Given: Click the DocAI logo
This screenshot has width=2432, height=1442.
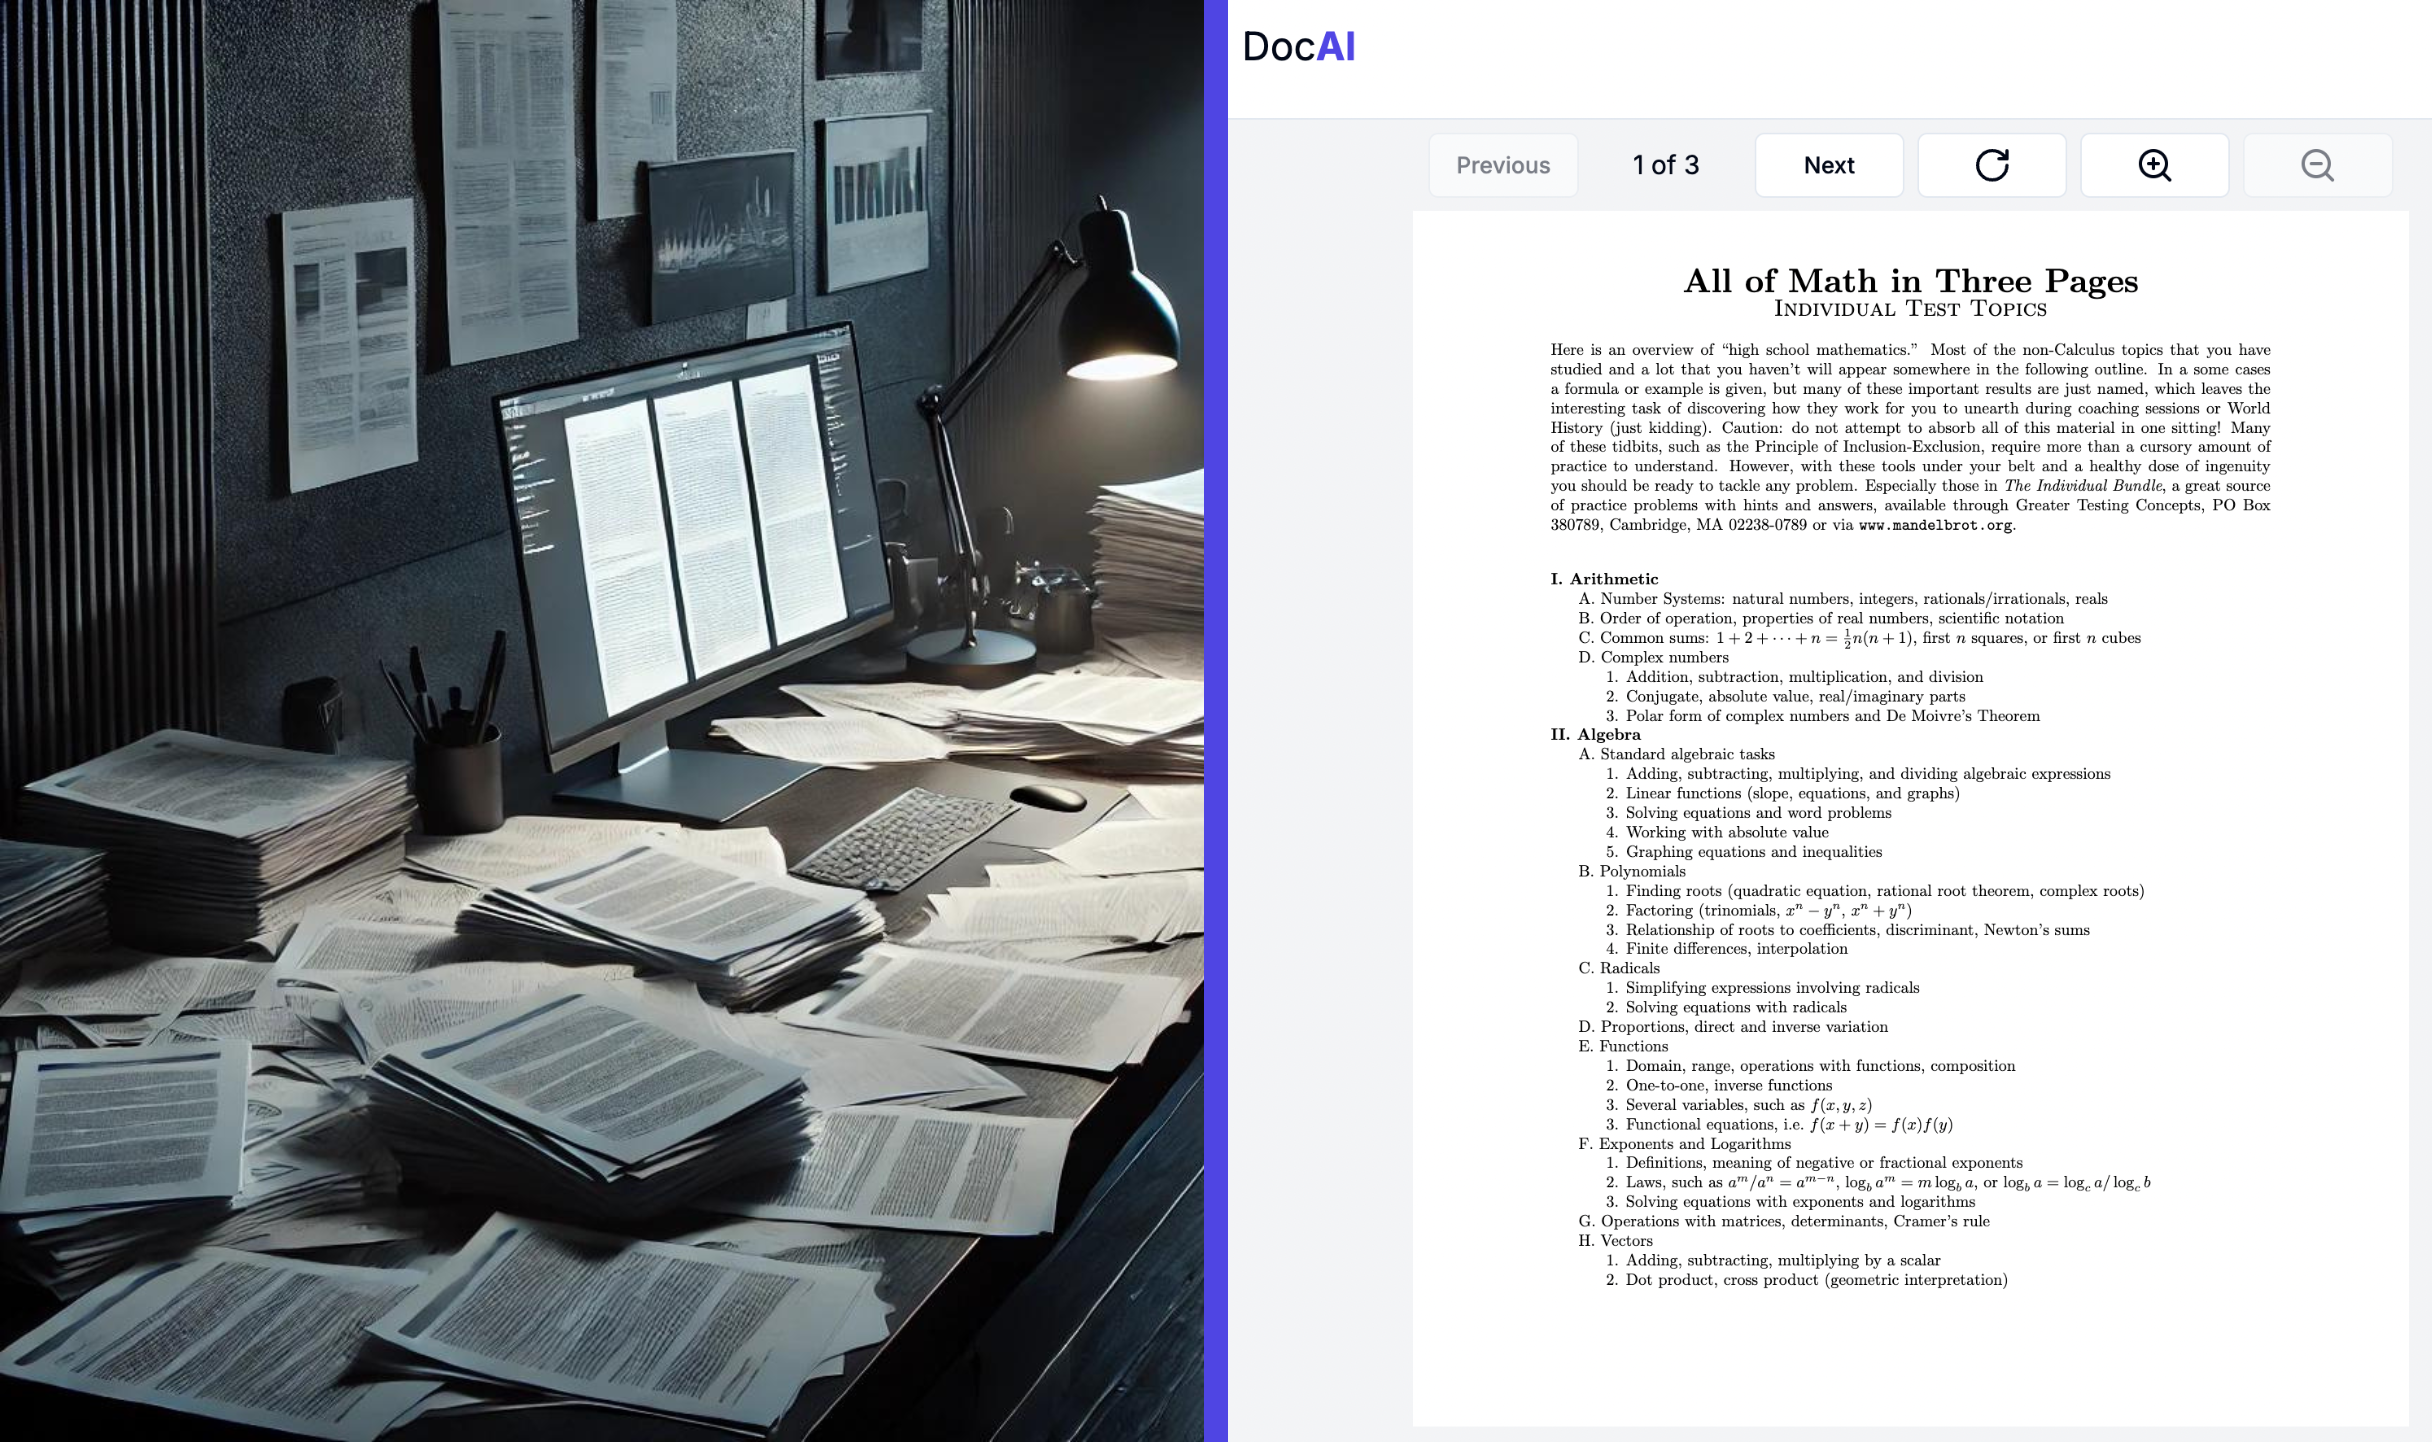Looking at the screenshot, I should 1298,47.
